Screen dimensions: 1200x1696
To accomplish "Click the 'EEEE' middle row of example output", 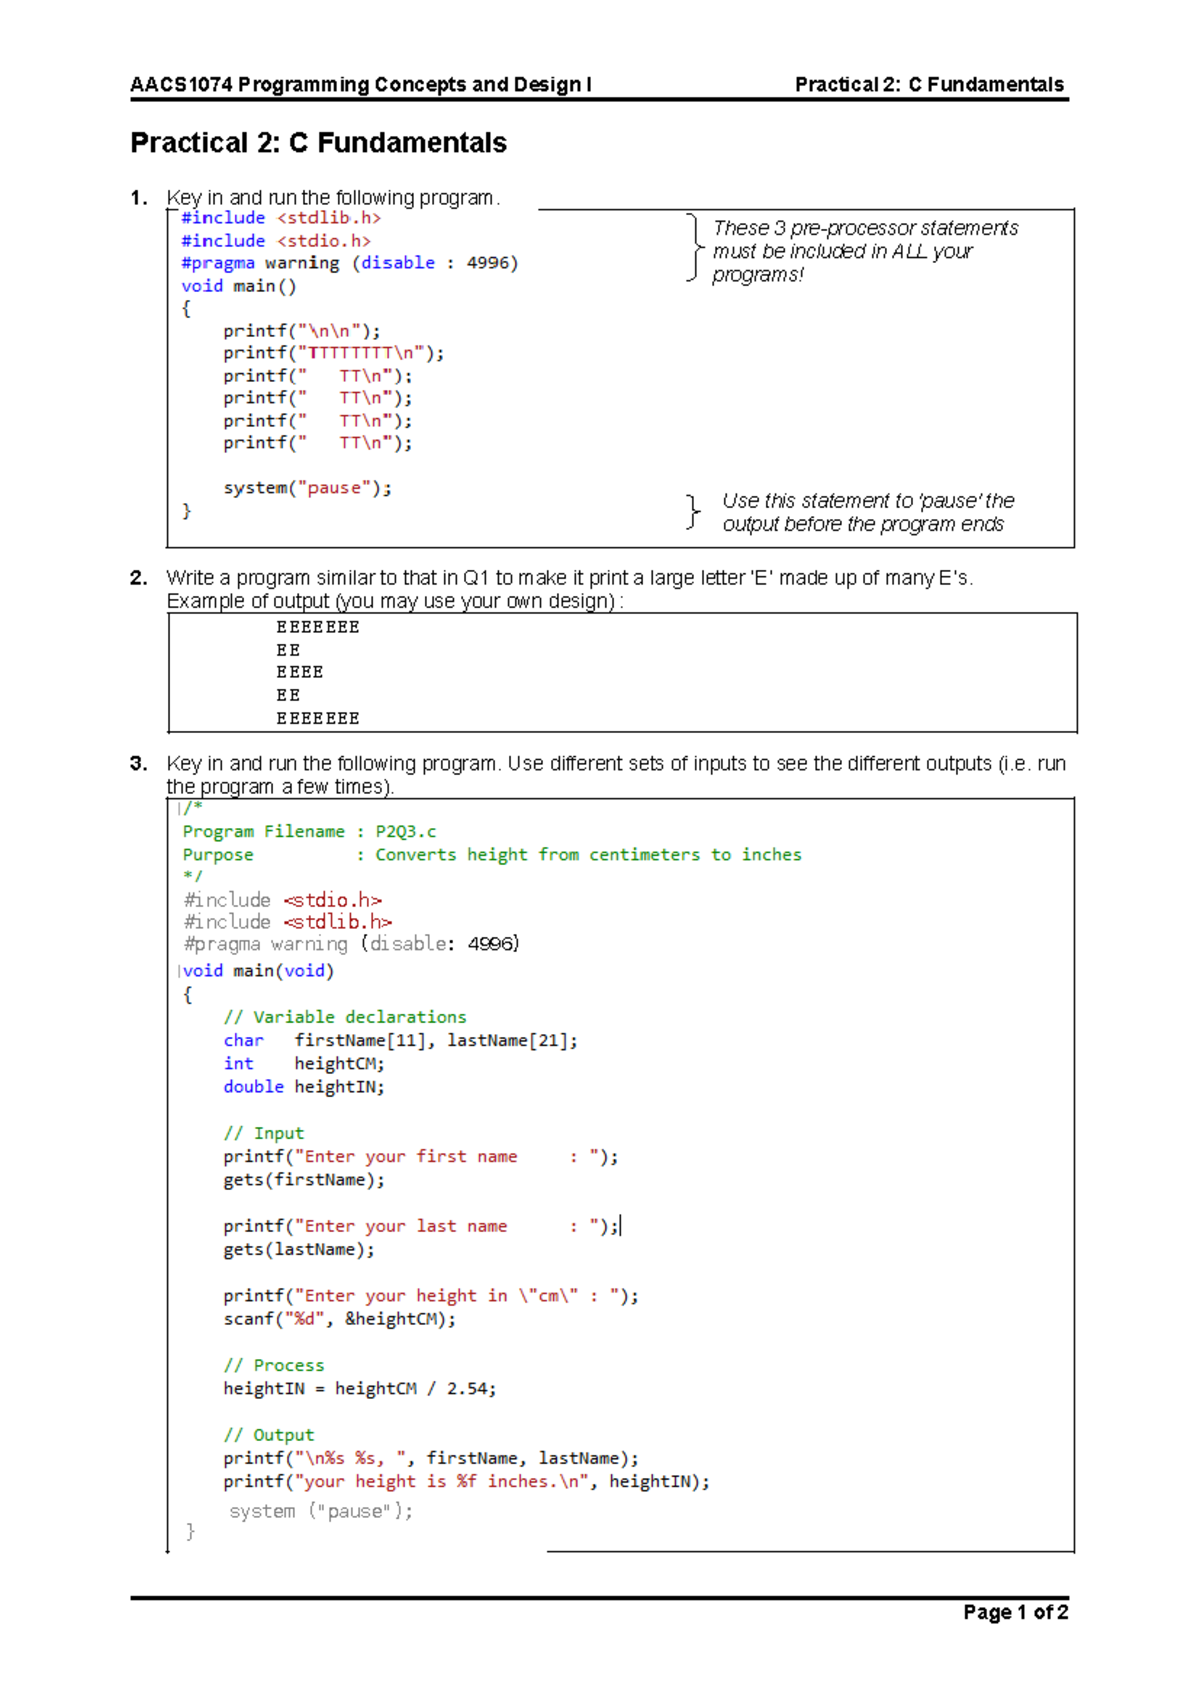I will pyautogui.click(x=299, y=672).
